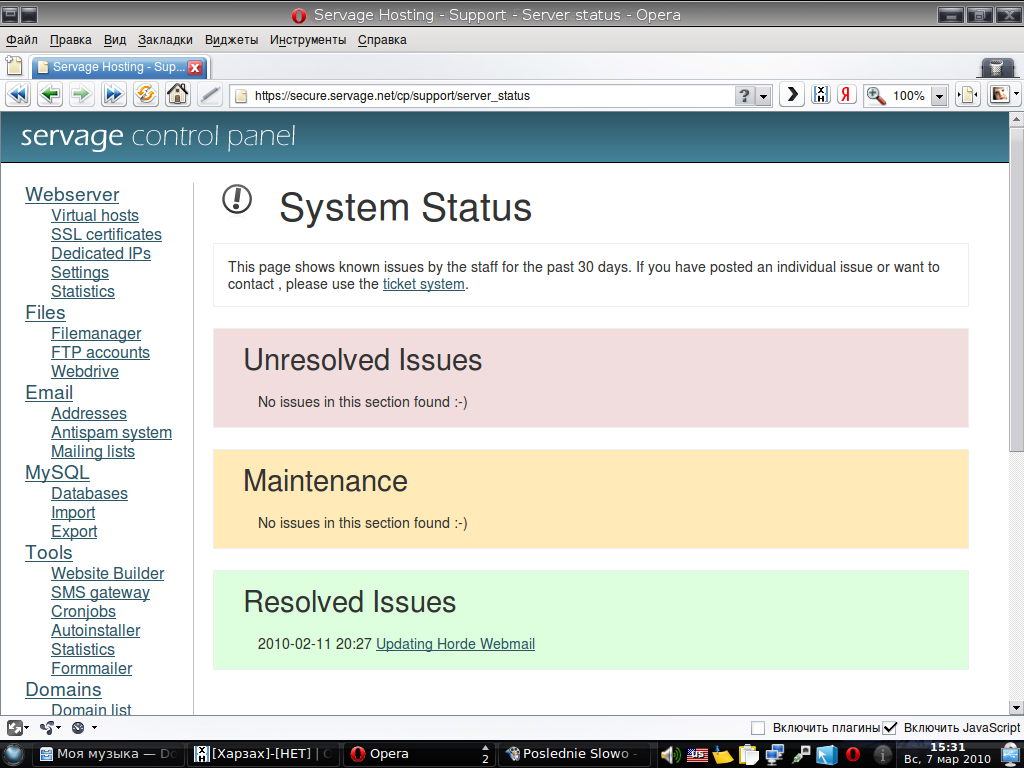Image resolution: width=1024 pixels, height=768 pixels.
Task: Switch to '[Харзах]-[НЕТ]' taskbar window
Action: point(264,754)
